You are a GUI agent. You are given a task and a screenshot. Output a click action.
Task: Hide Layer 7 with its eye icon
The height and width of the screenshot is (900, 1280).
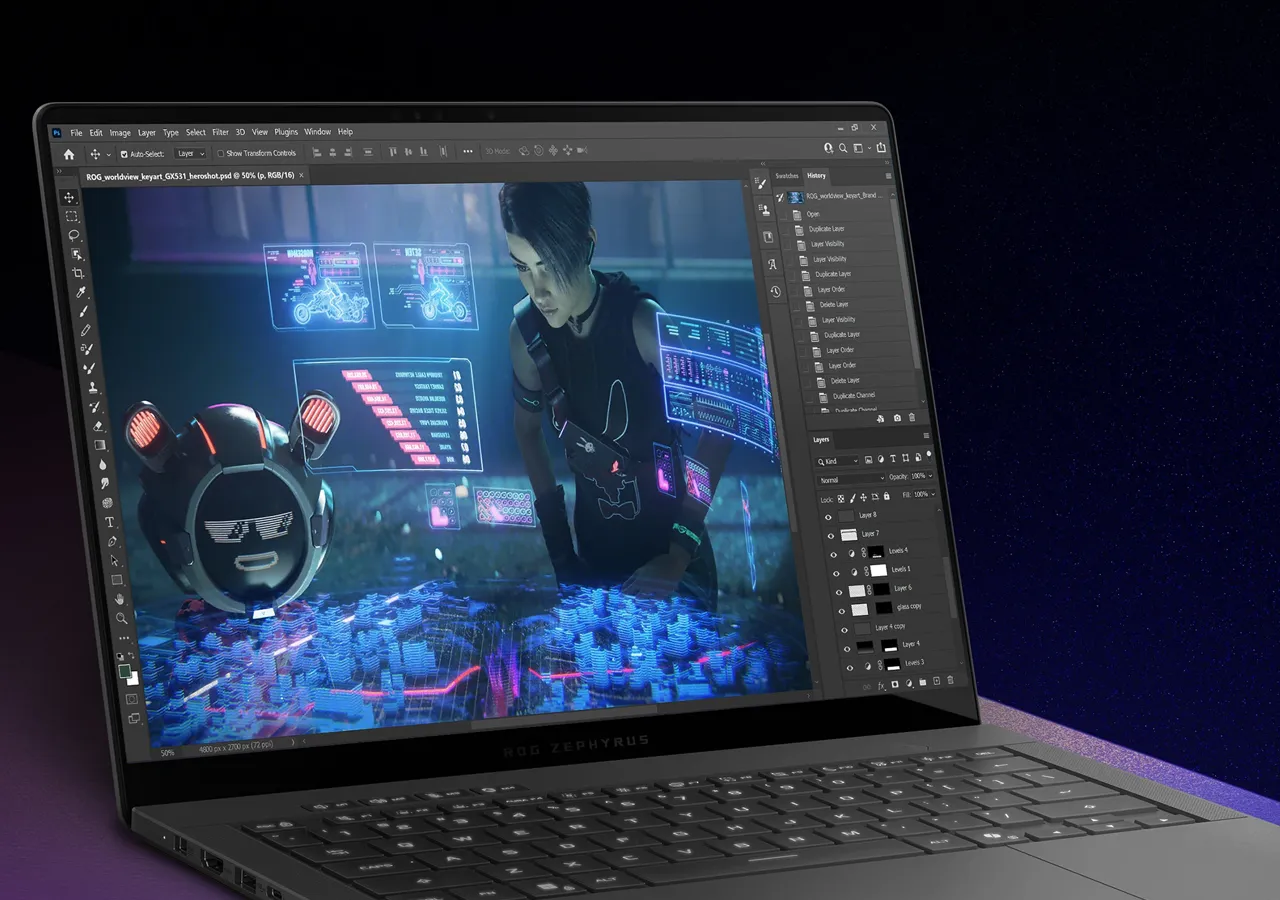pos(832,535)
